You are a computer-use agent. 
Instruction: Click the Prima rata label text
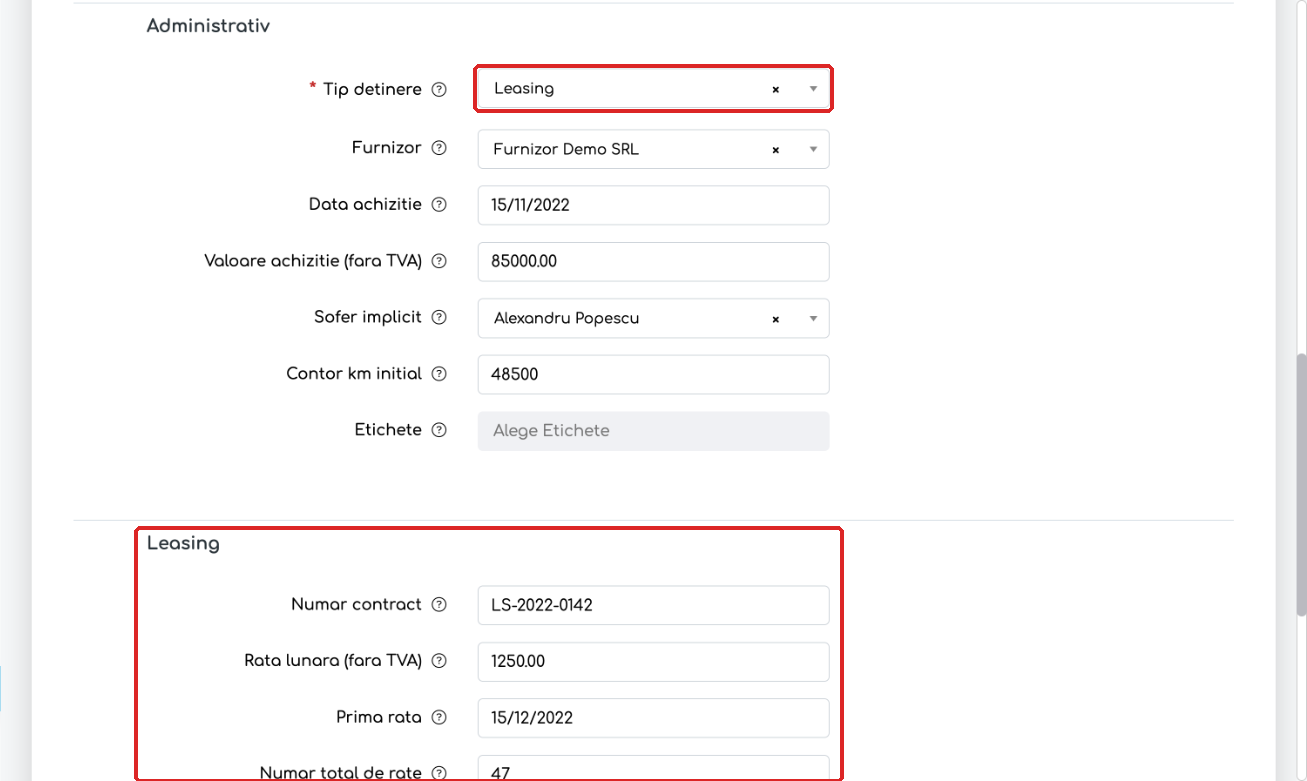click(379, 718)
